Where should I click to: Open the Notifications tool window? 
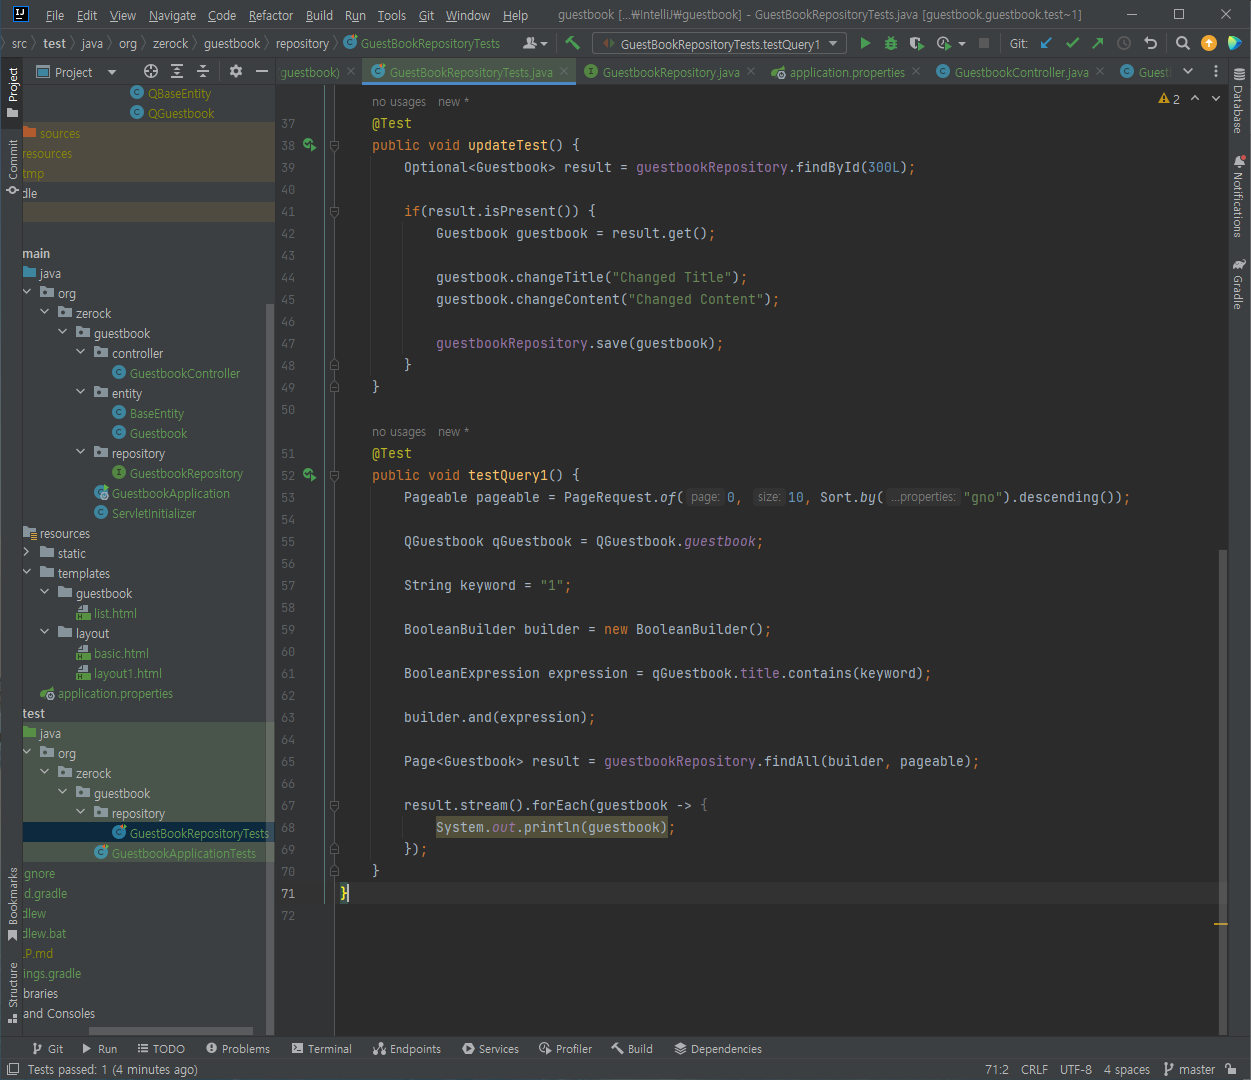coord(1239,196)
